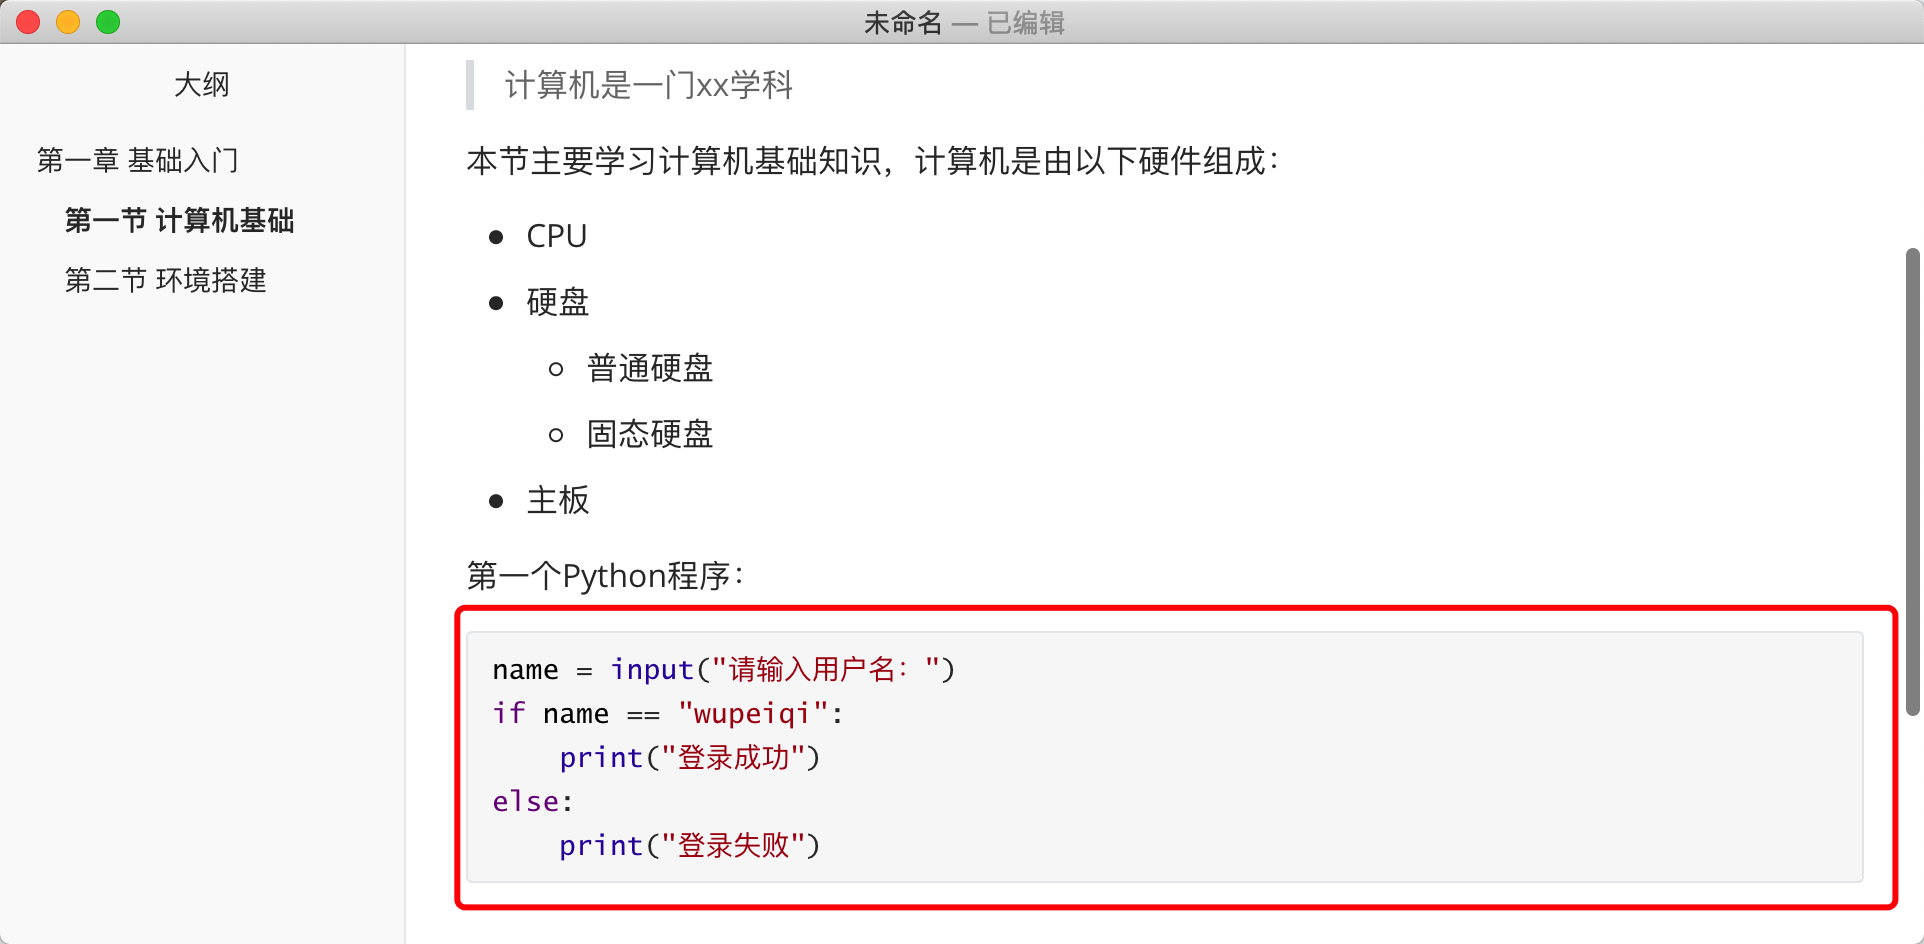Screen dimensions: 1924x944
Task: Click the 普通硬盘 sub-bullet
Action: coord(650,368)
